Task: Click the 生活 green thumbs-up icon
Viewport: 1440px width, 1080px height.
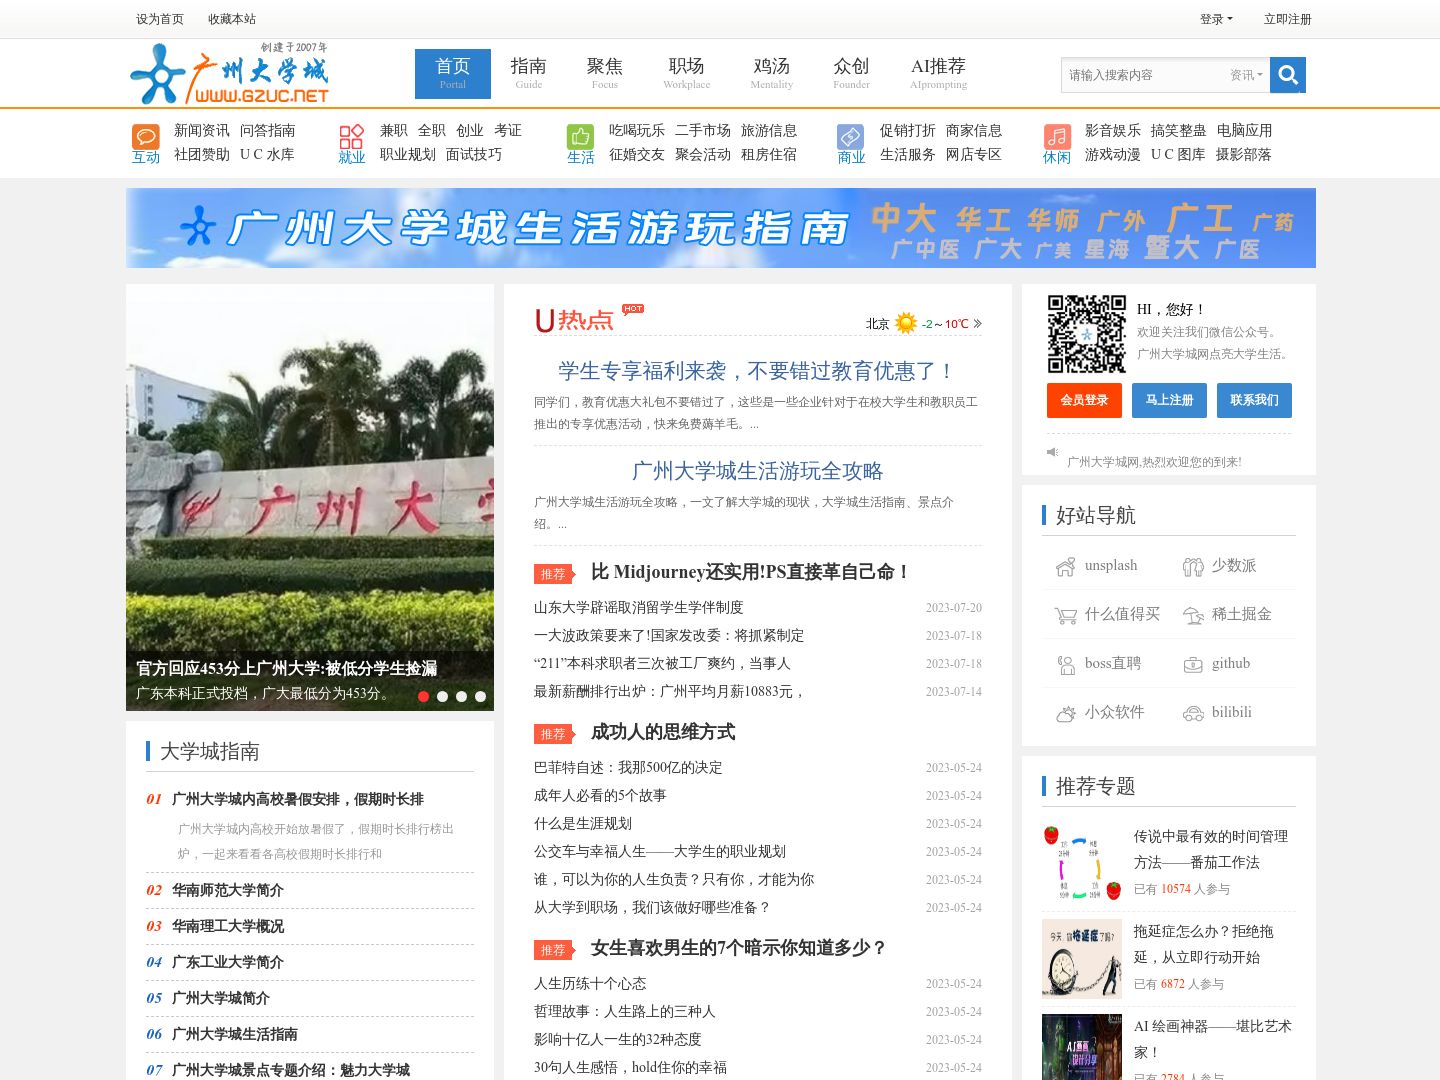Action: [x=581, y=136]
